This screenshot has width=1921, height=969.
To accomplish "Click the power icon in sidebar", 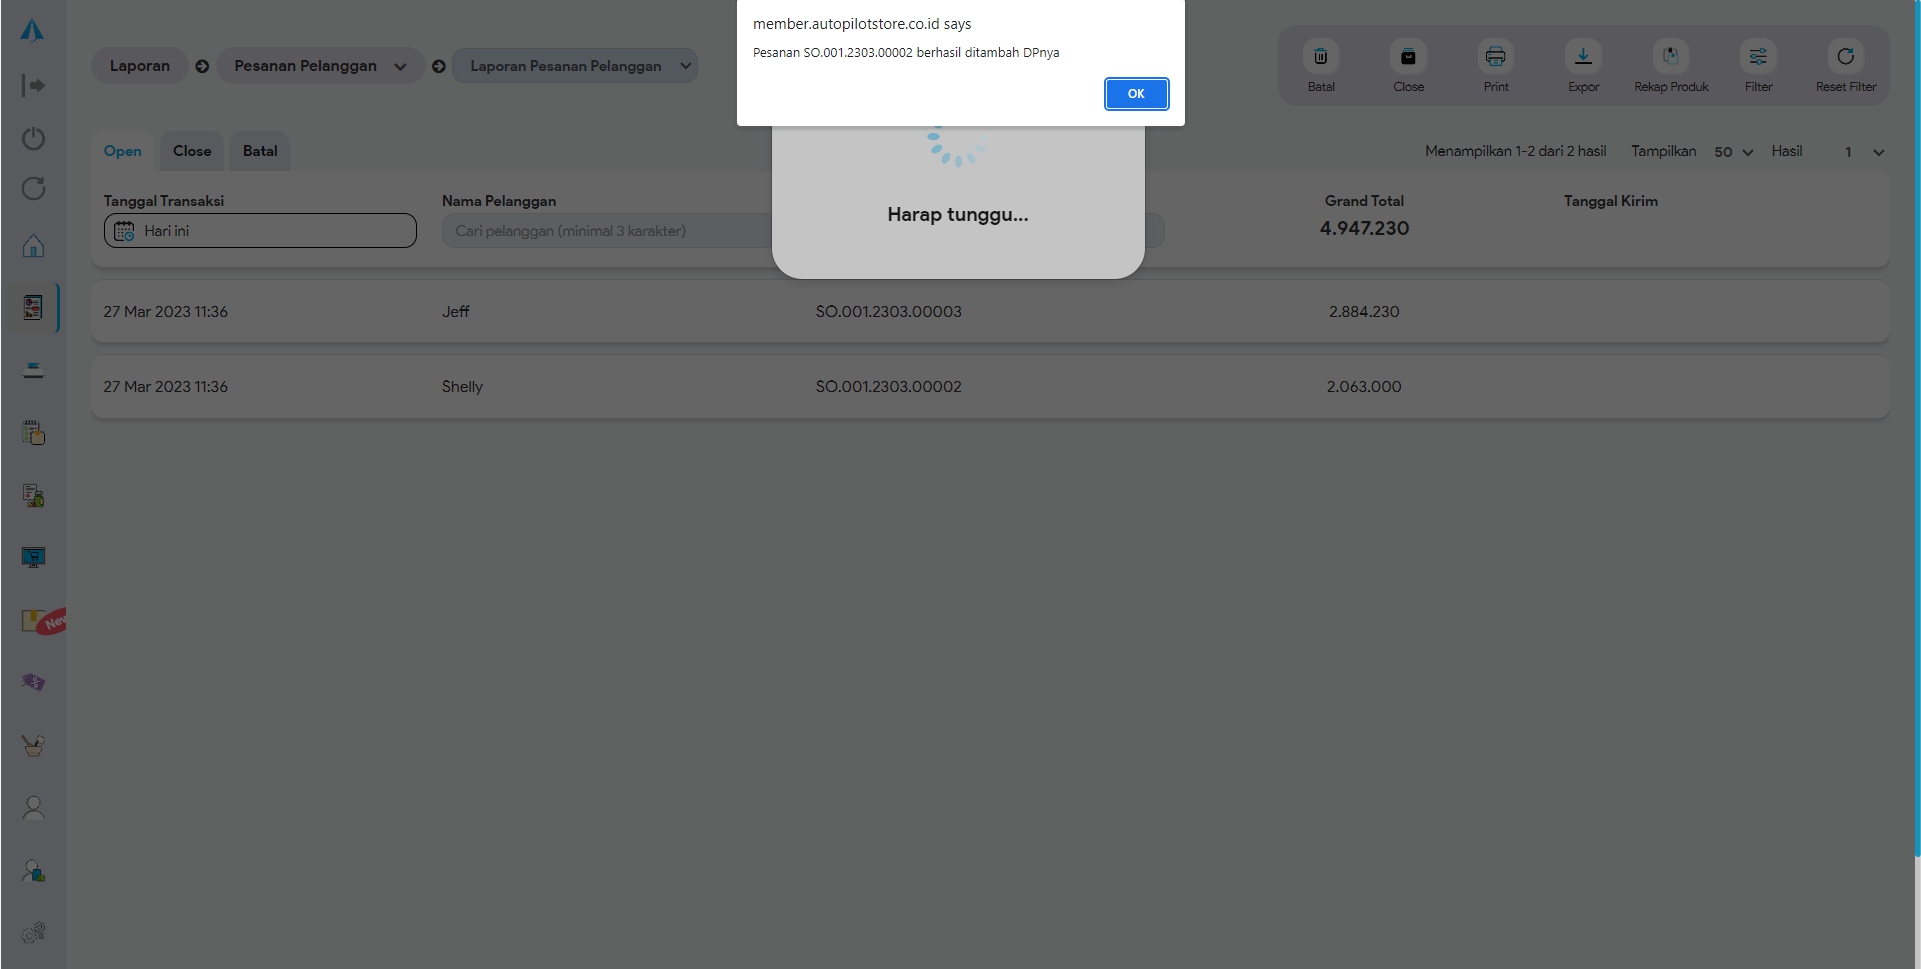I will [x=33, y=138].
